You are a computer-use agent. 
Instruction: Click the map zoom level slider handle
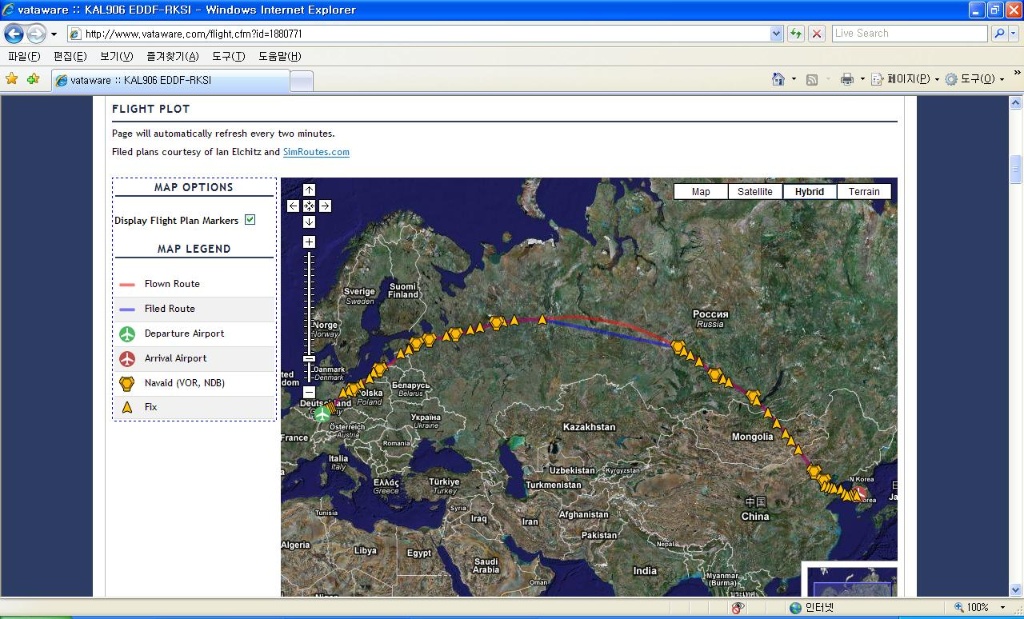pyautogui.click(x=309, y=358)
